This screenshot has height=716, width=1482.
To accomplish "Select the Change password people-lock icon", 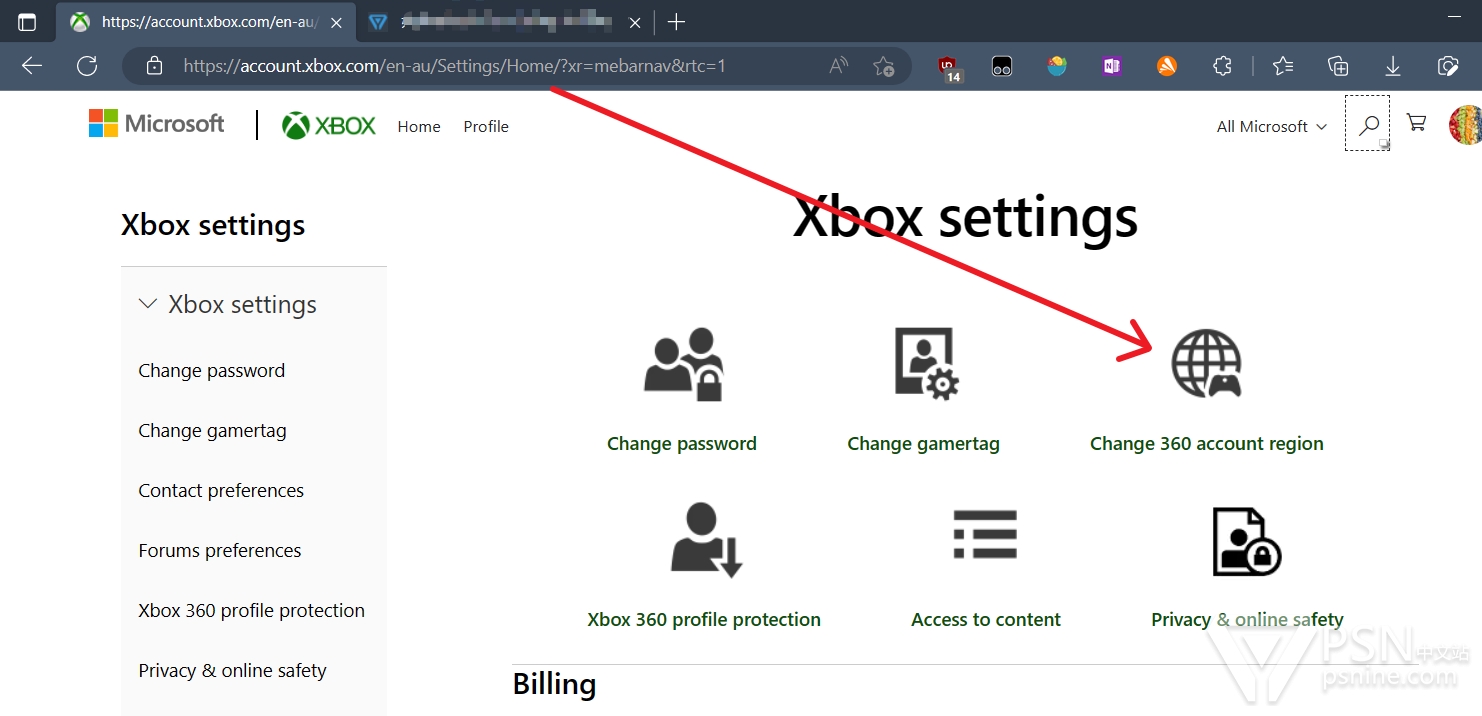I will pyautogui.click(x=683, y=365).
